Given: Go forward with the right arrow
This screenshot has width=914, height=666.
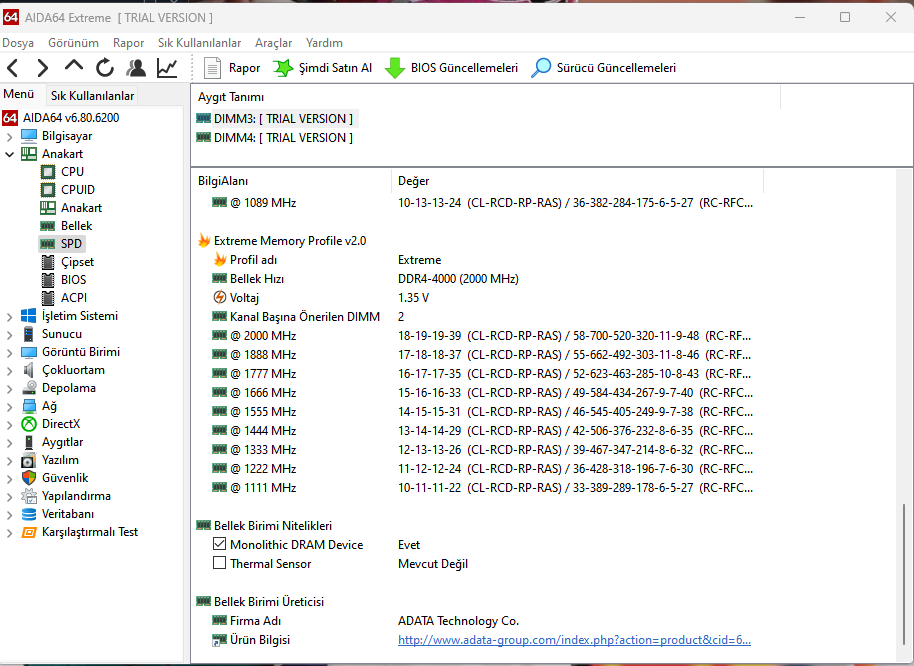Looking at the screenshot, I should click(x=43, y=68).
